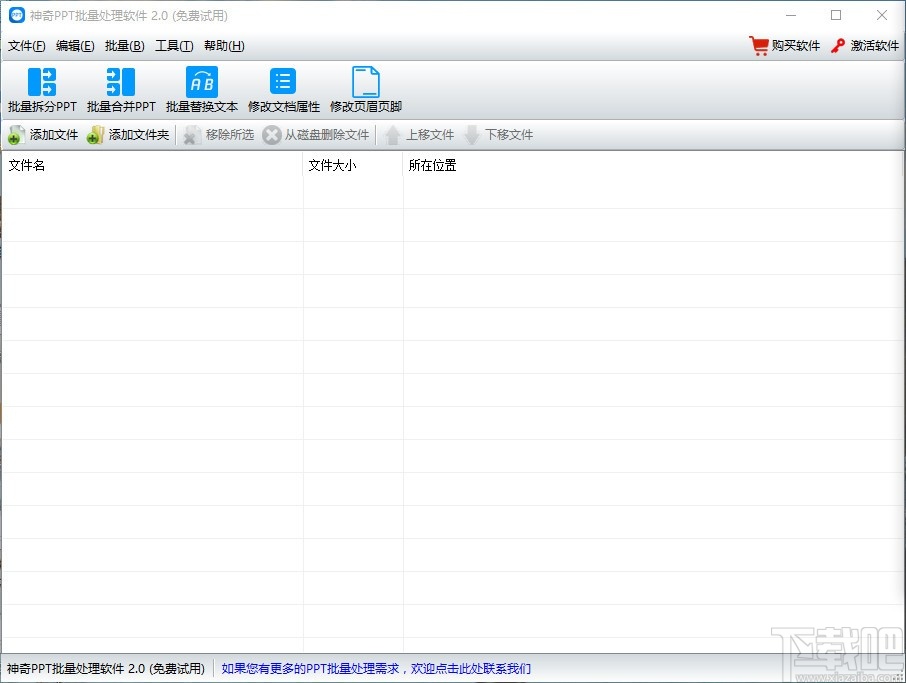Click the app logo icon in title bar
906x683 pixels.
point(17,16)
